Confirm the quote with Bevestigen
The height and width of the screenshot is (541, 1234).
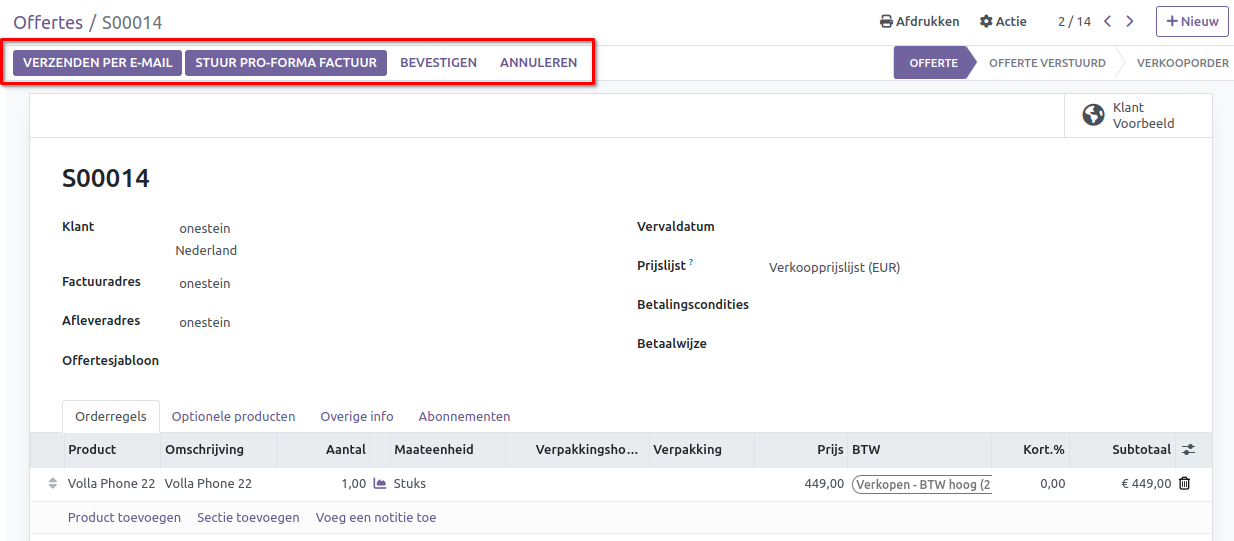pyautogui.click(x=438, y=63)
